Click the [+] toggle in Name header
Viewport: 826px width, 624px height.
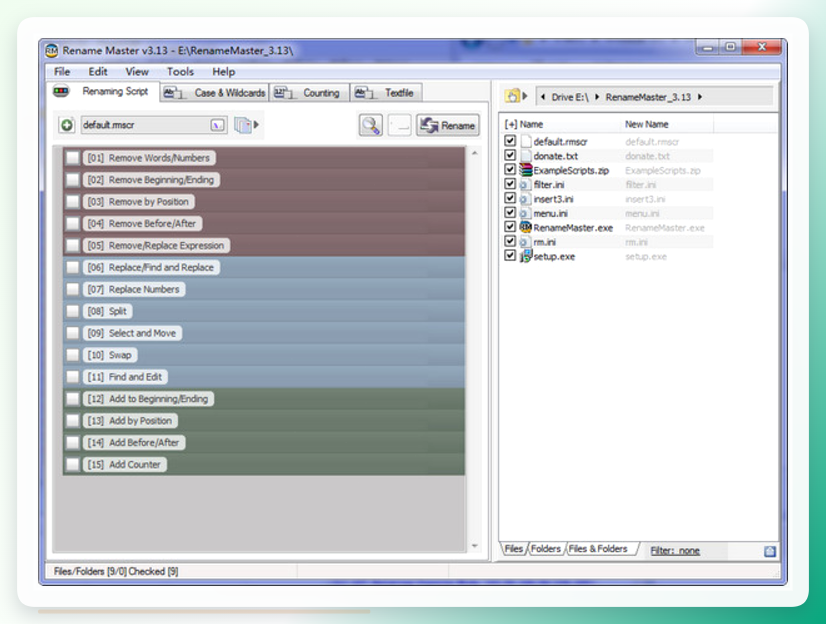point(510,124)
